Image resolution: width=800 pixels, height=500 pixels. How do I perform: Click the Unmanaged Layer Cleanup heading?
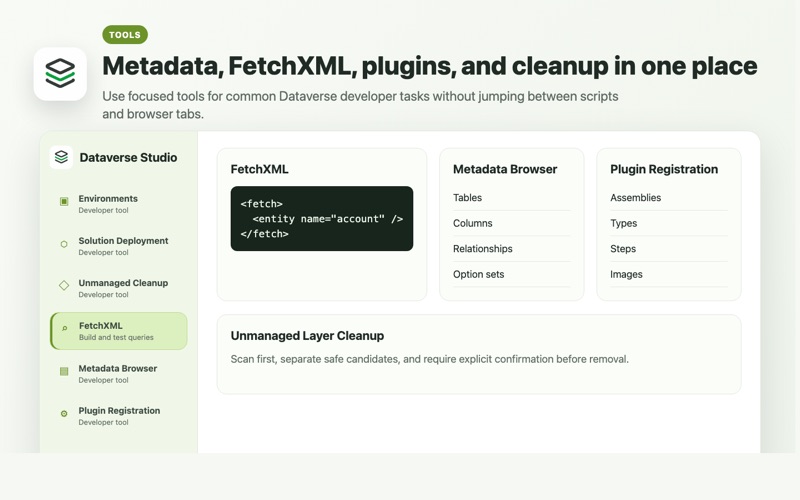(307, 336)
